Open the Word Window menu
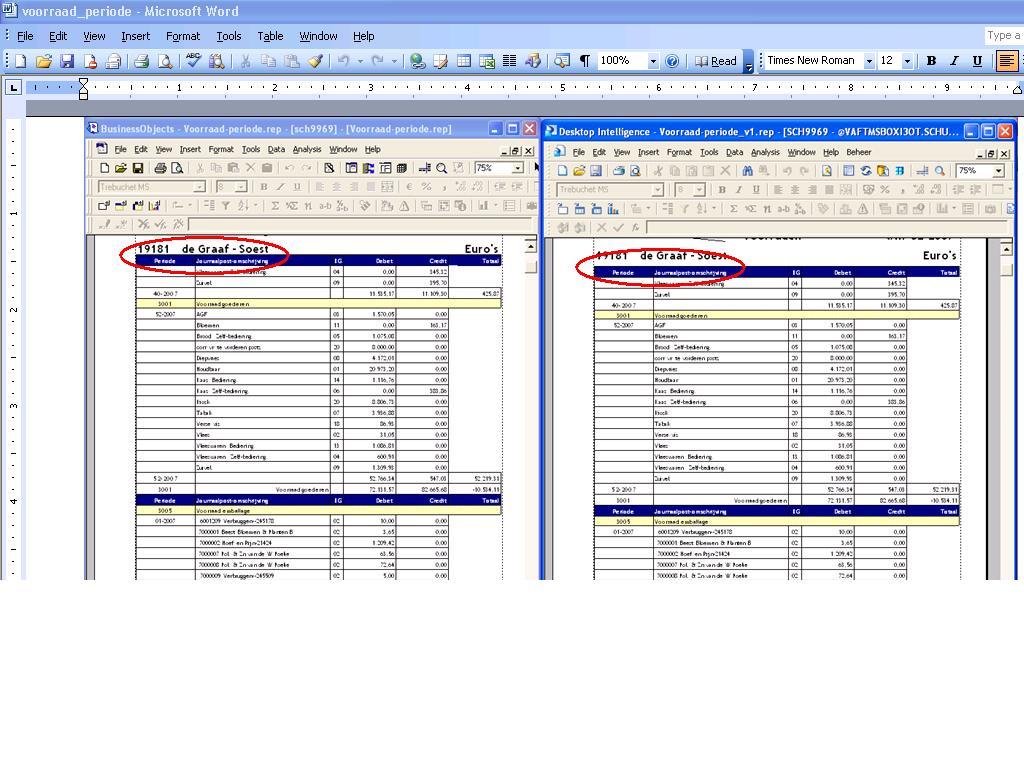This screenshot has width=1024, height=768. 318,36
